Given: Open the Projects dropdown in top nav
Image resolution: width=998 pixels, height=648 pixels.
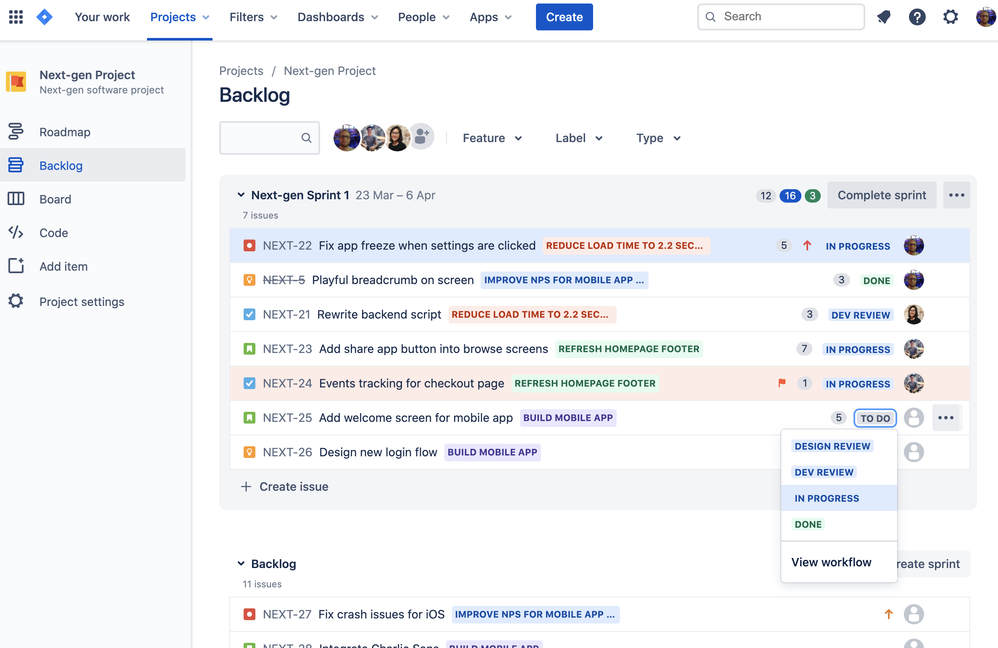Looking at the screenshot, I should coord(179,17).
